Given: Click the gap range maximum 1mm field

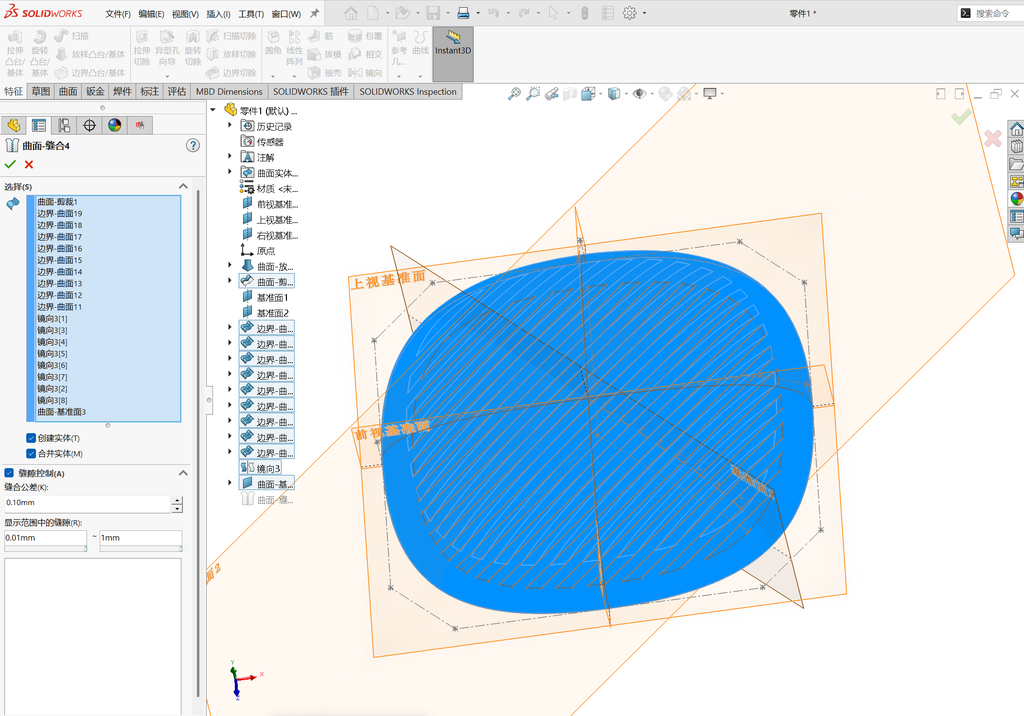Looking at the screenshot, I should [140, 538].
